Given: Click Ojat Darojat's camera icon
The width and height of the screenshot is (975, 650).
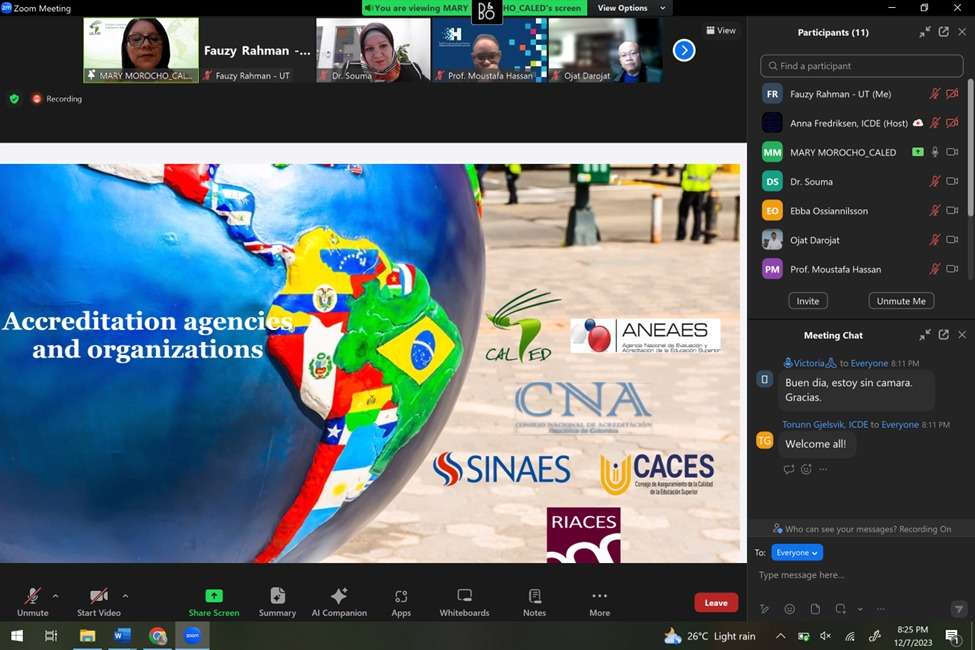Looking at the screenshot, I should [952, 239].
